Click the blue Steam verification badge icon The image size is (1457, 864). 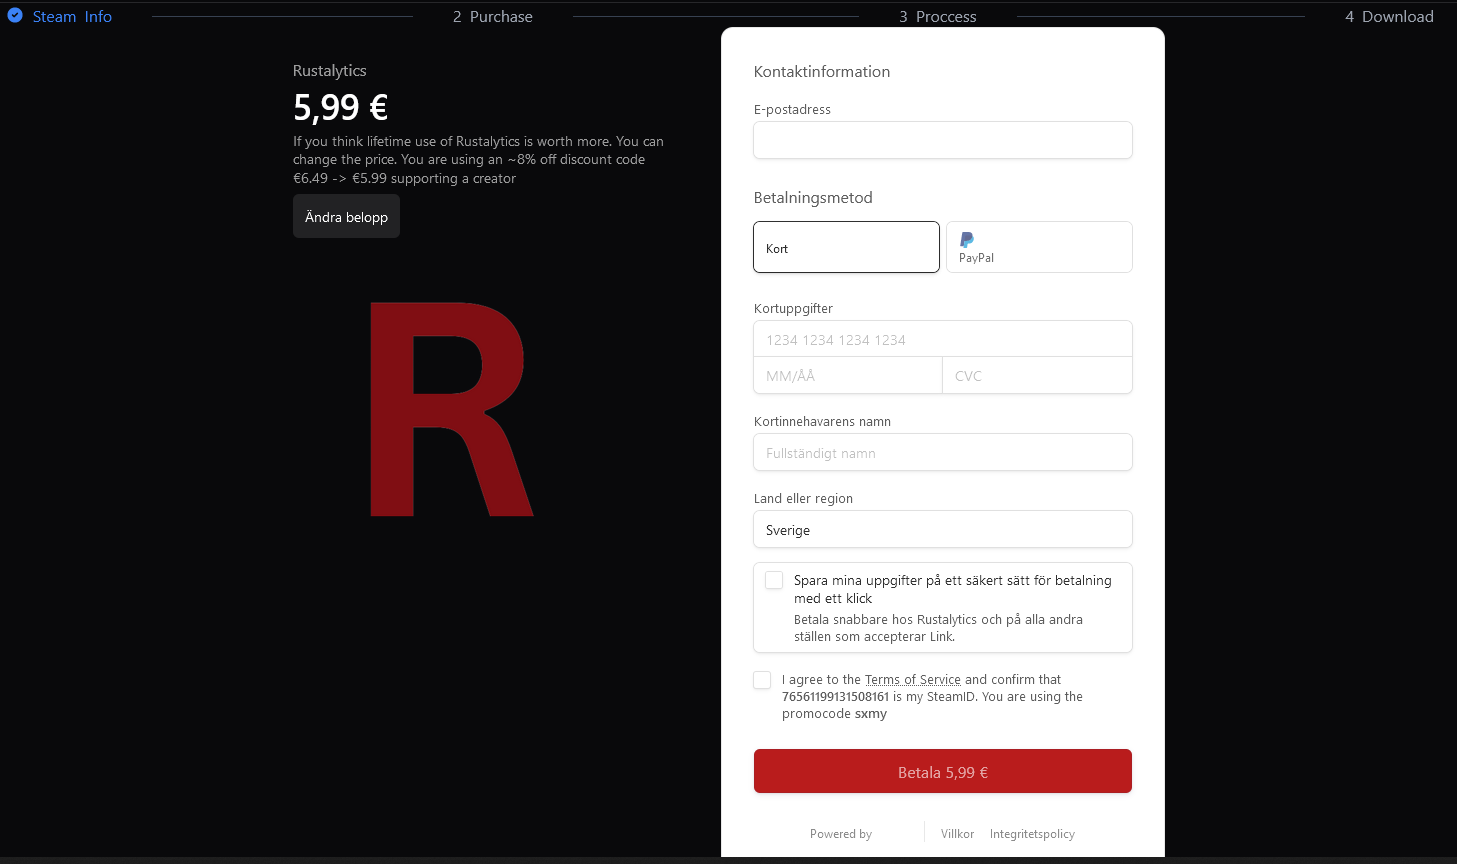(13, 15)
